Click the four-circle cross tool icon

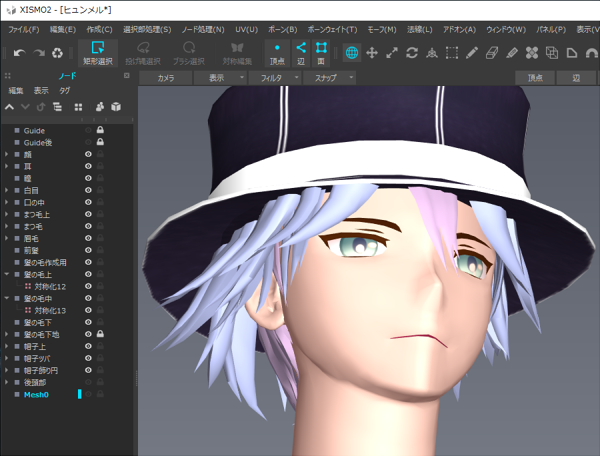click(x=532, y=53)
